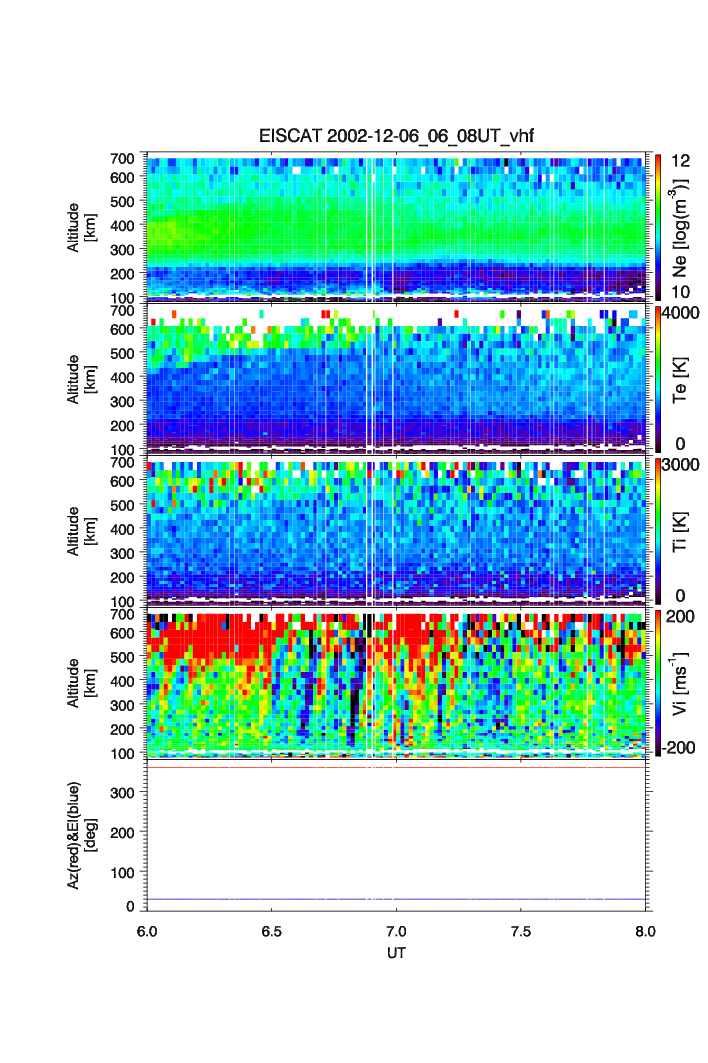The width and height of the screenshot is (708, 1063).
Task: Click the 6.0 tick label on UT axis
Action: (147, 931)
